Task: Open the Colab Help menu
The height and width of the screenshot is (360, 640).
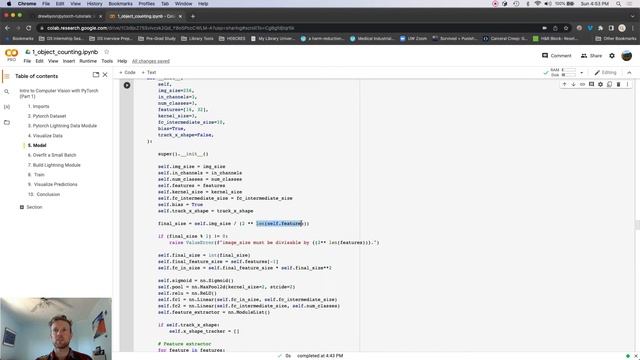Action: pyautogui.click(x=122, y=61)
